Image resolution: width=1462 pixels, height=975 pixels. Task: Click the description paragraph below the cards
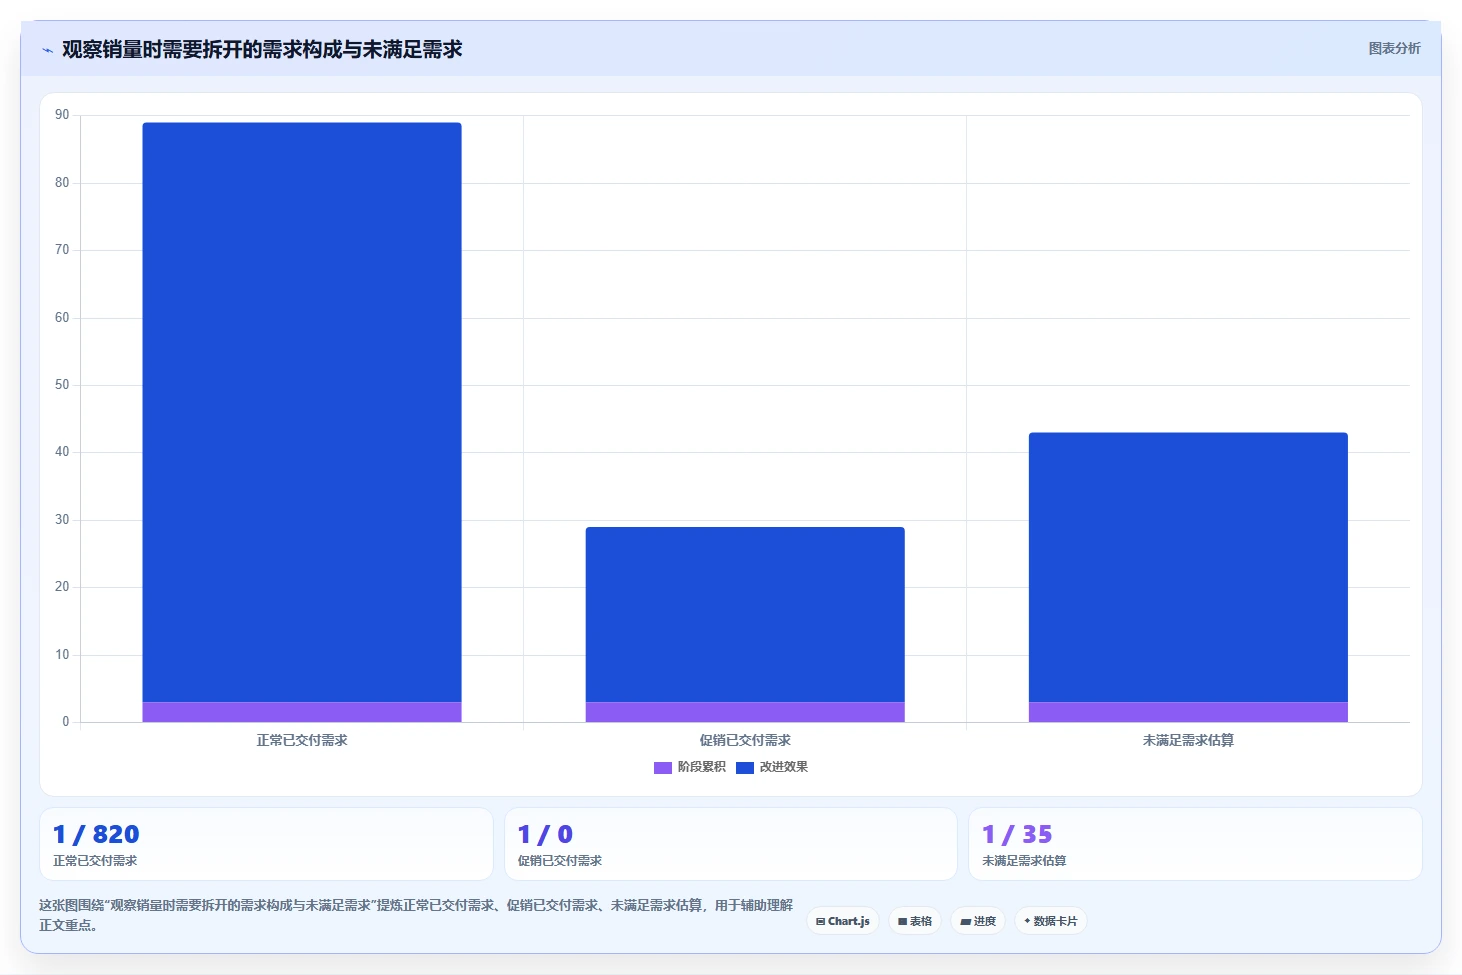(x=416, y=915)
